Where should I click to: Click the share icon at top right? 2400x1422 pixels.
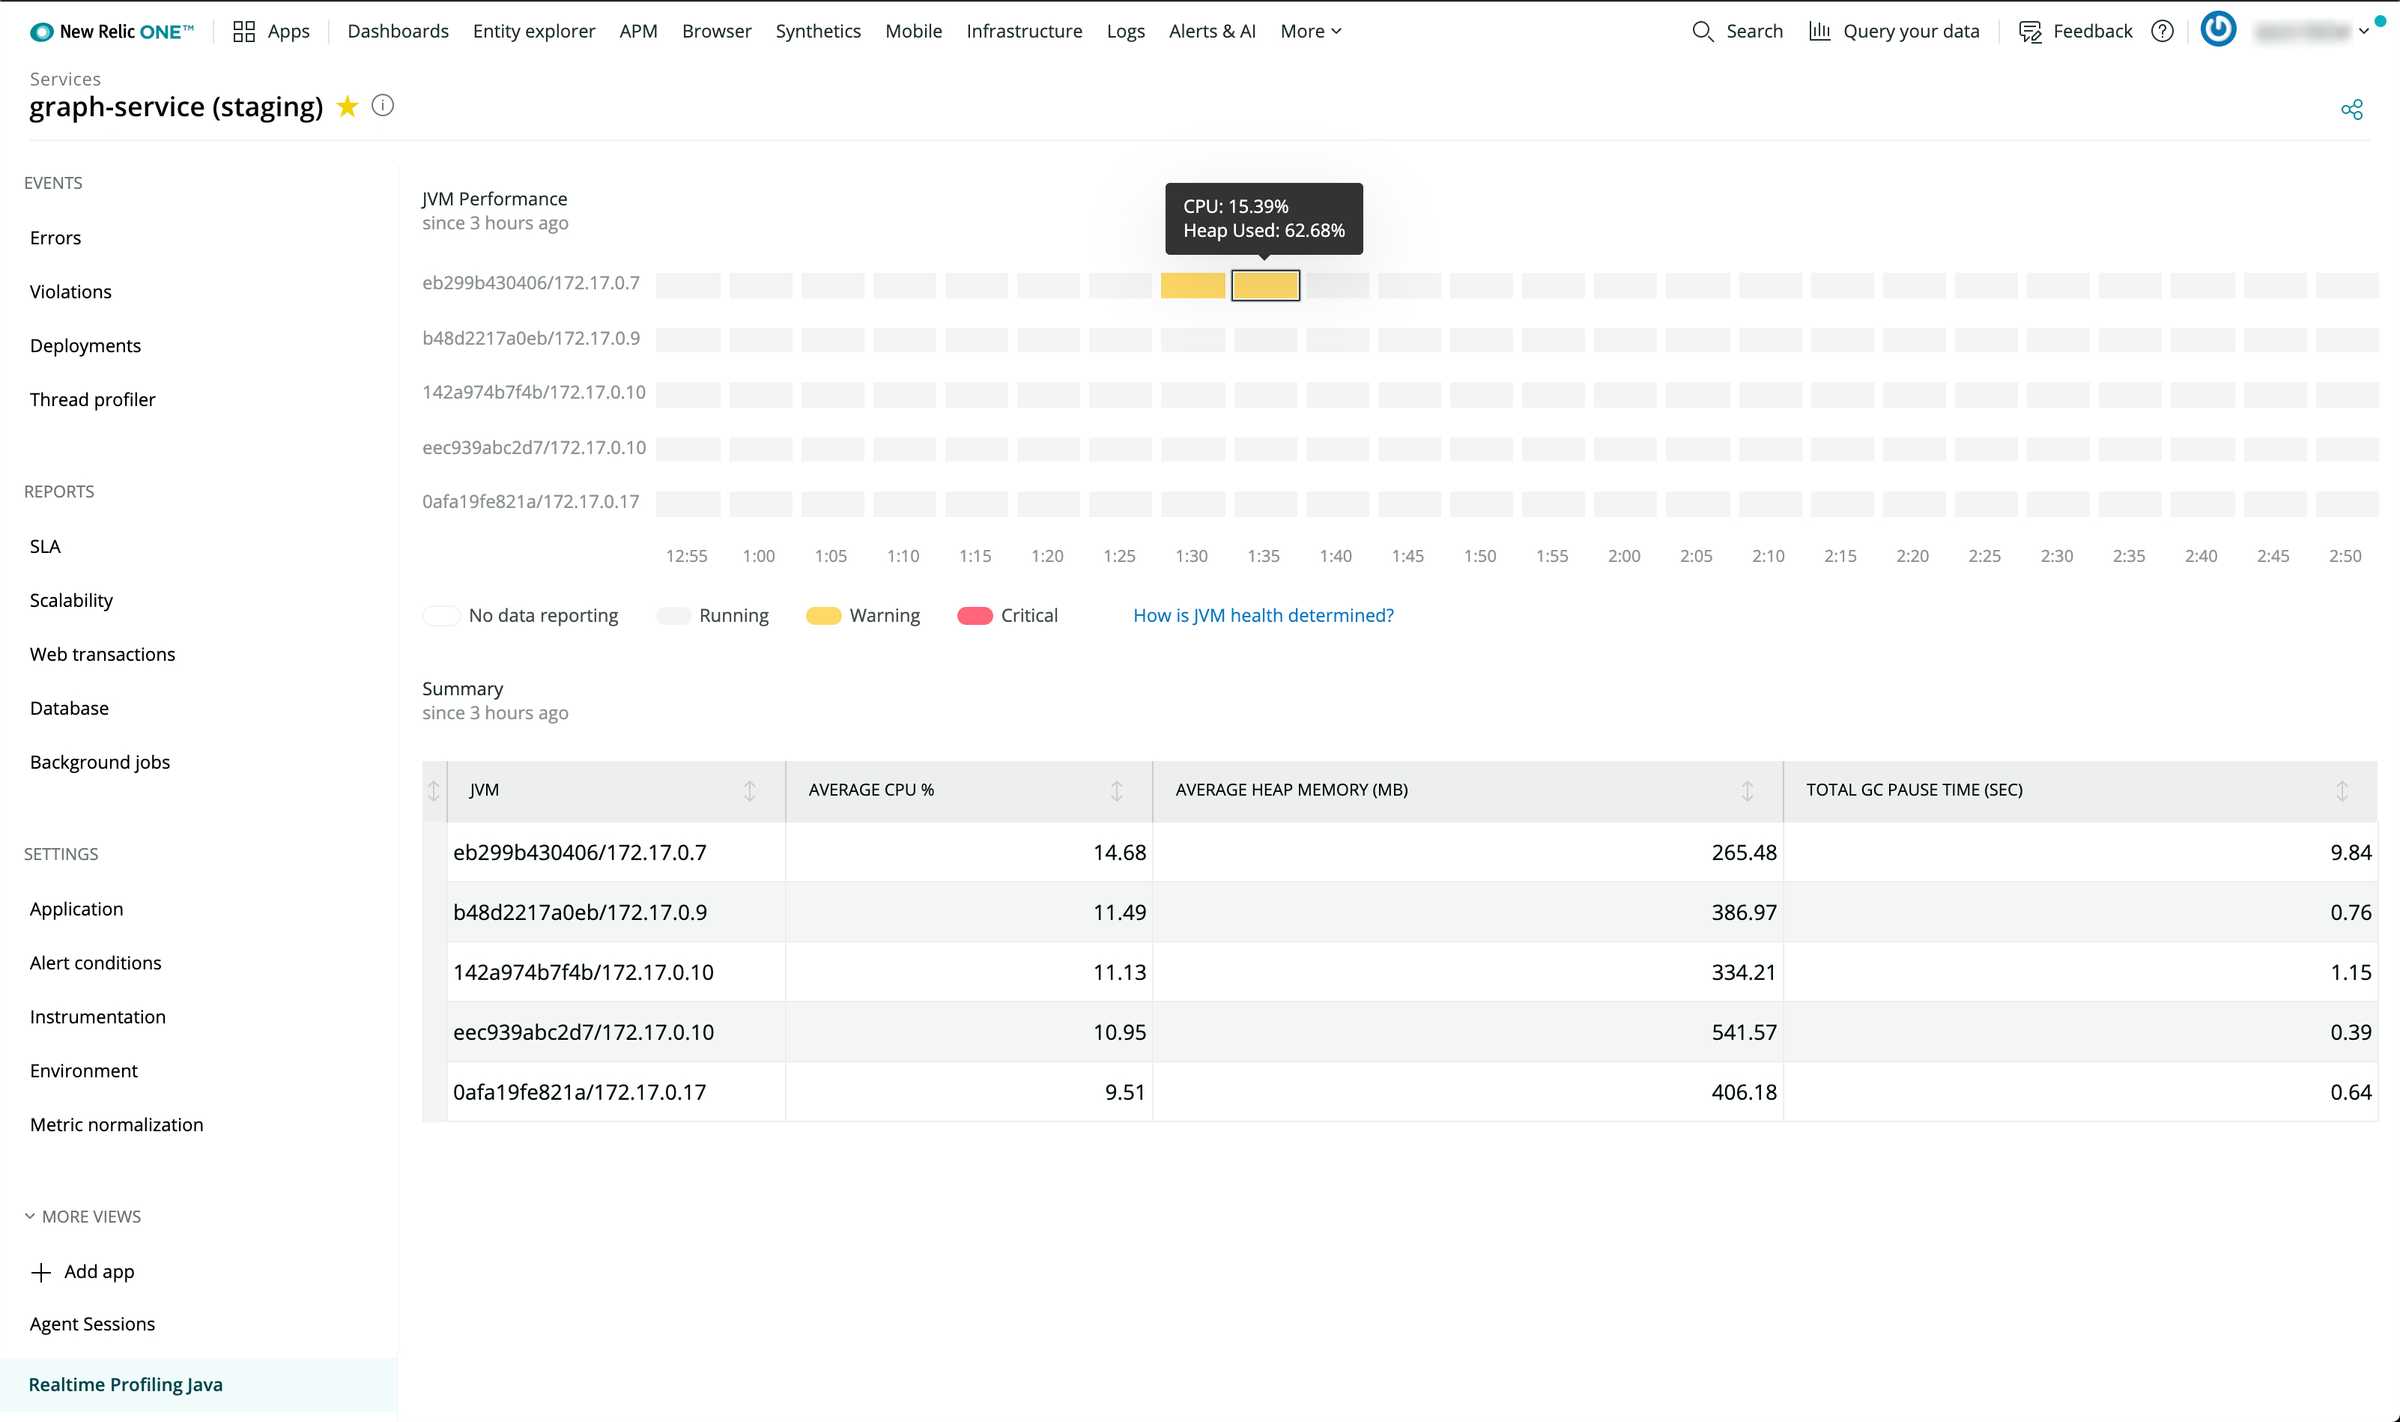pos(2351,110)
